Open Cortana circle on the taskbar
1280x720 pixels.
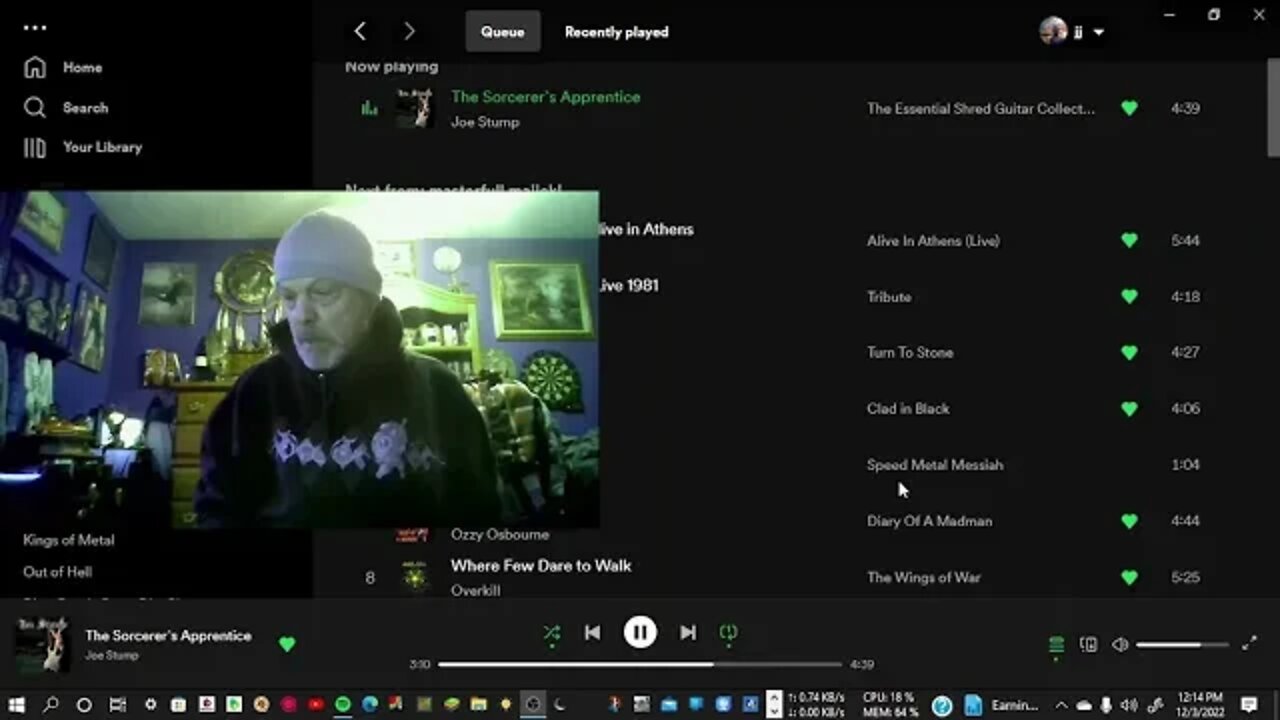pyautogui.click(x=84, y=705)
